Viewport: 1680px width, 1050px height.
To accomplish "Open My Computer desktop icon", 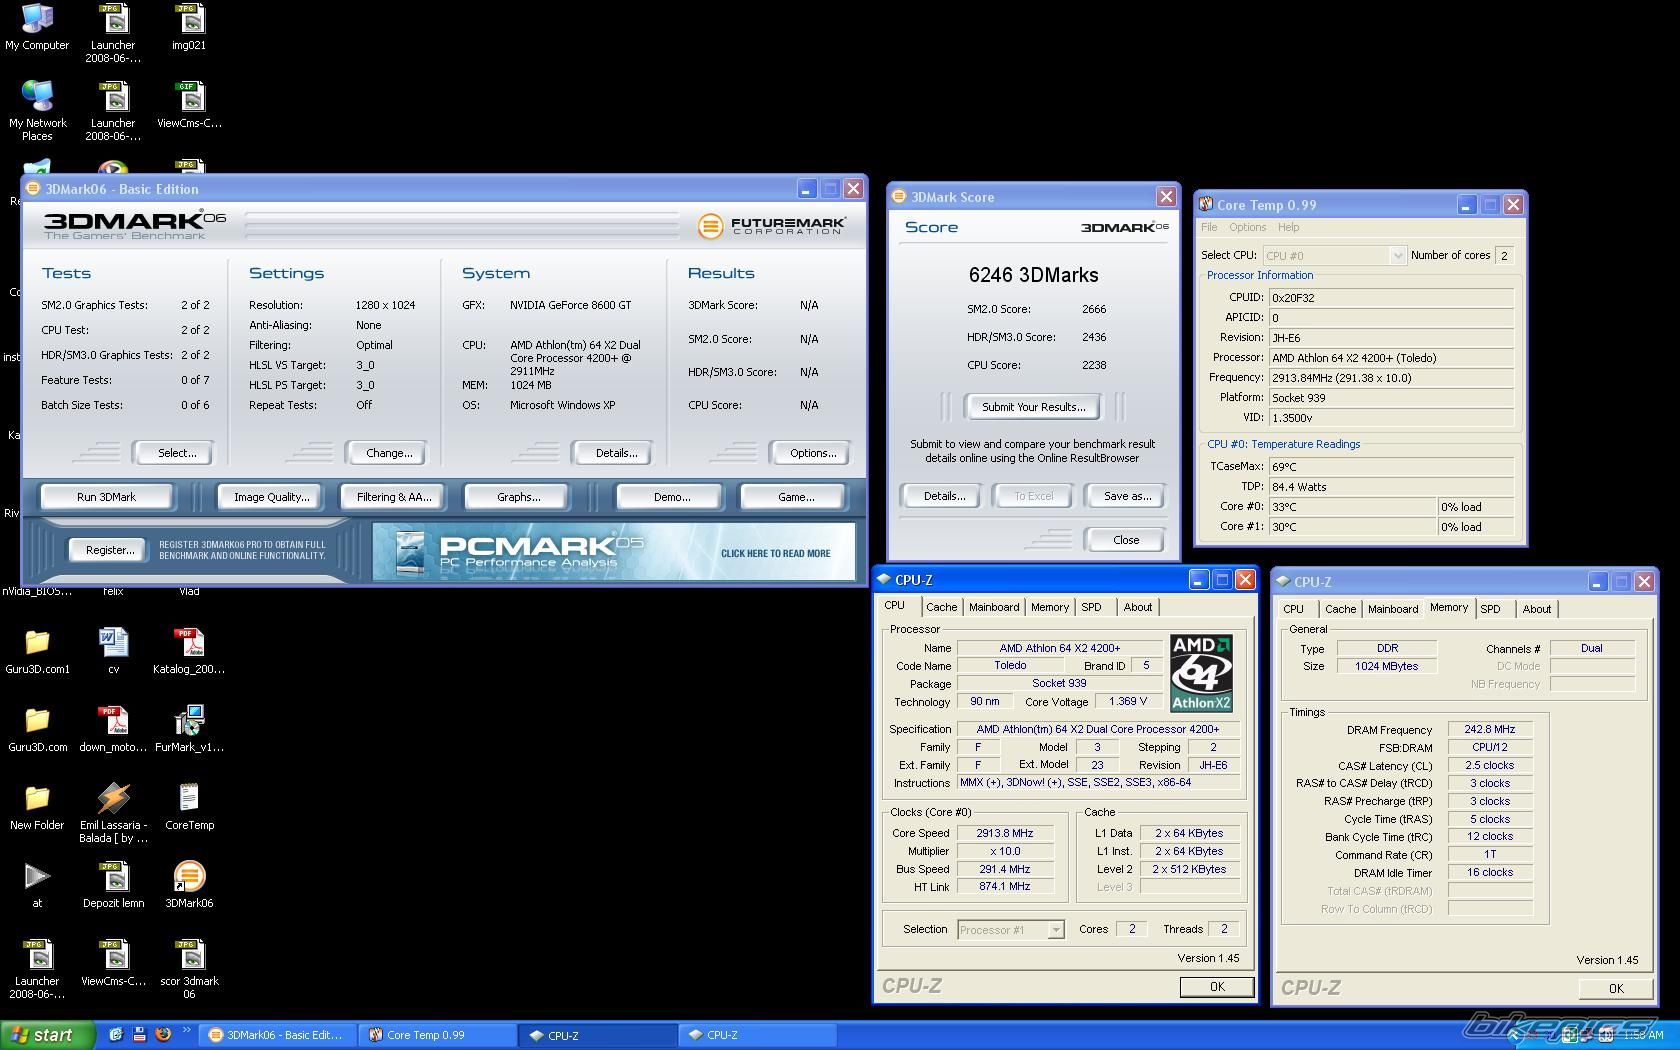I will pos(37,27).
